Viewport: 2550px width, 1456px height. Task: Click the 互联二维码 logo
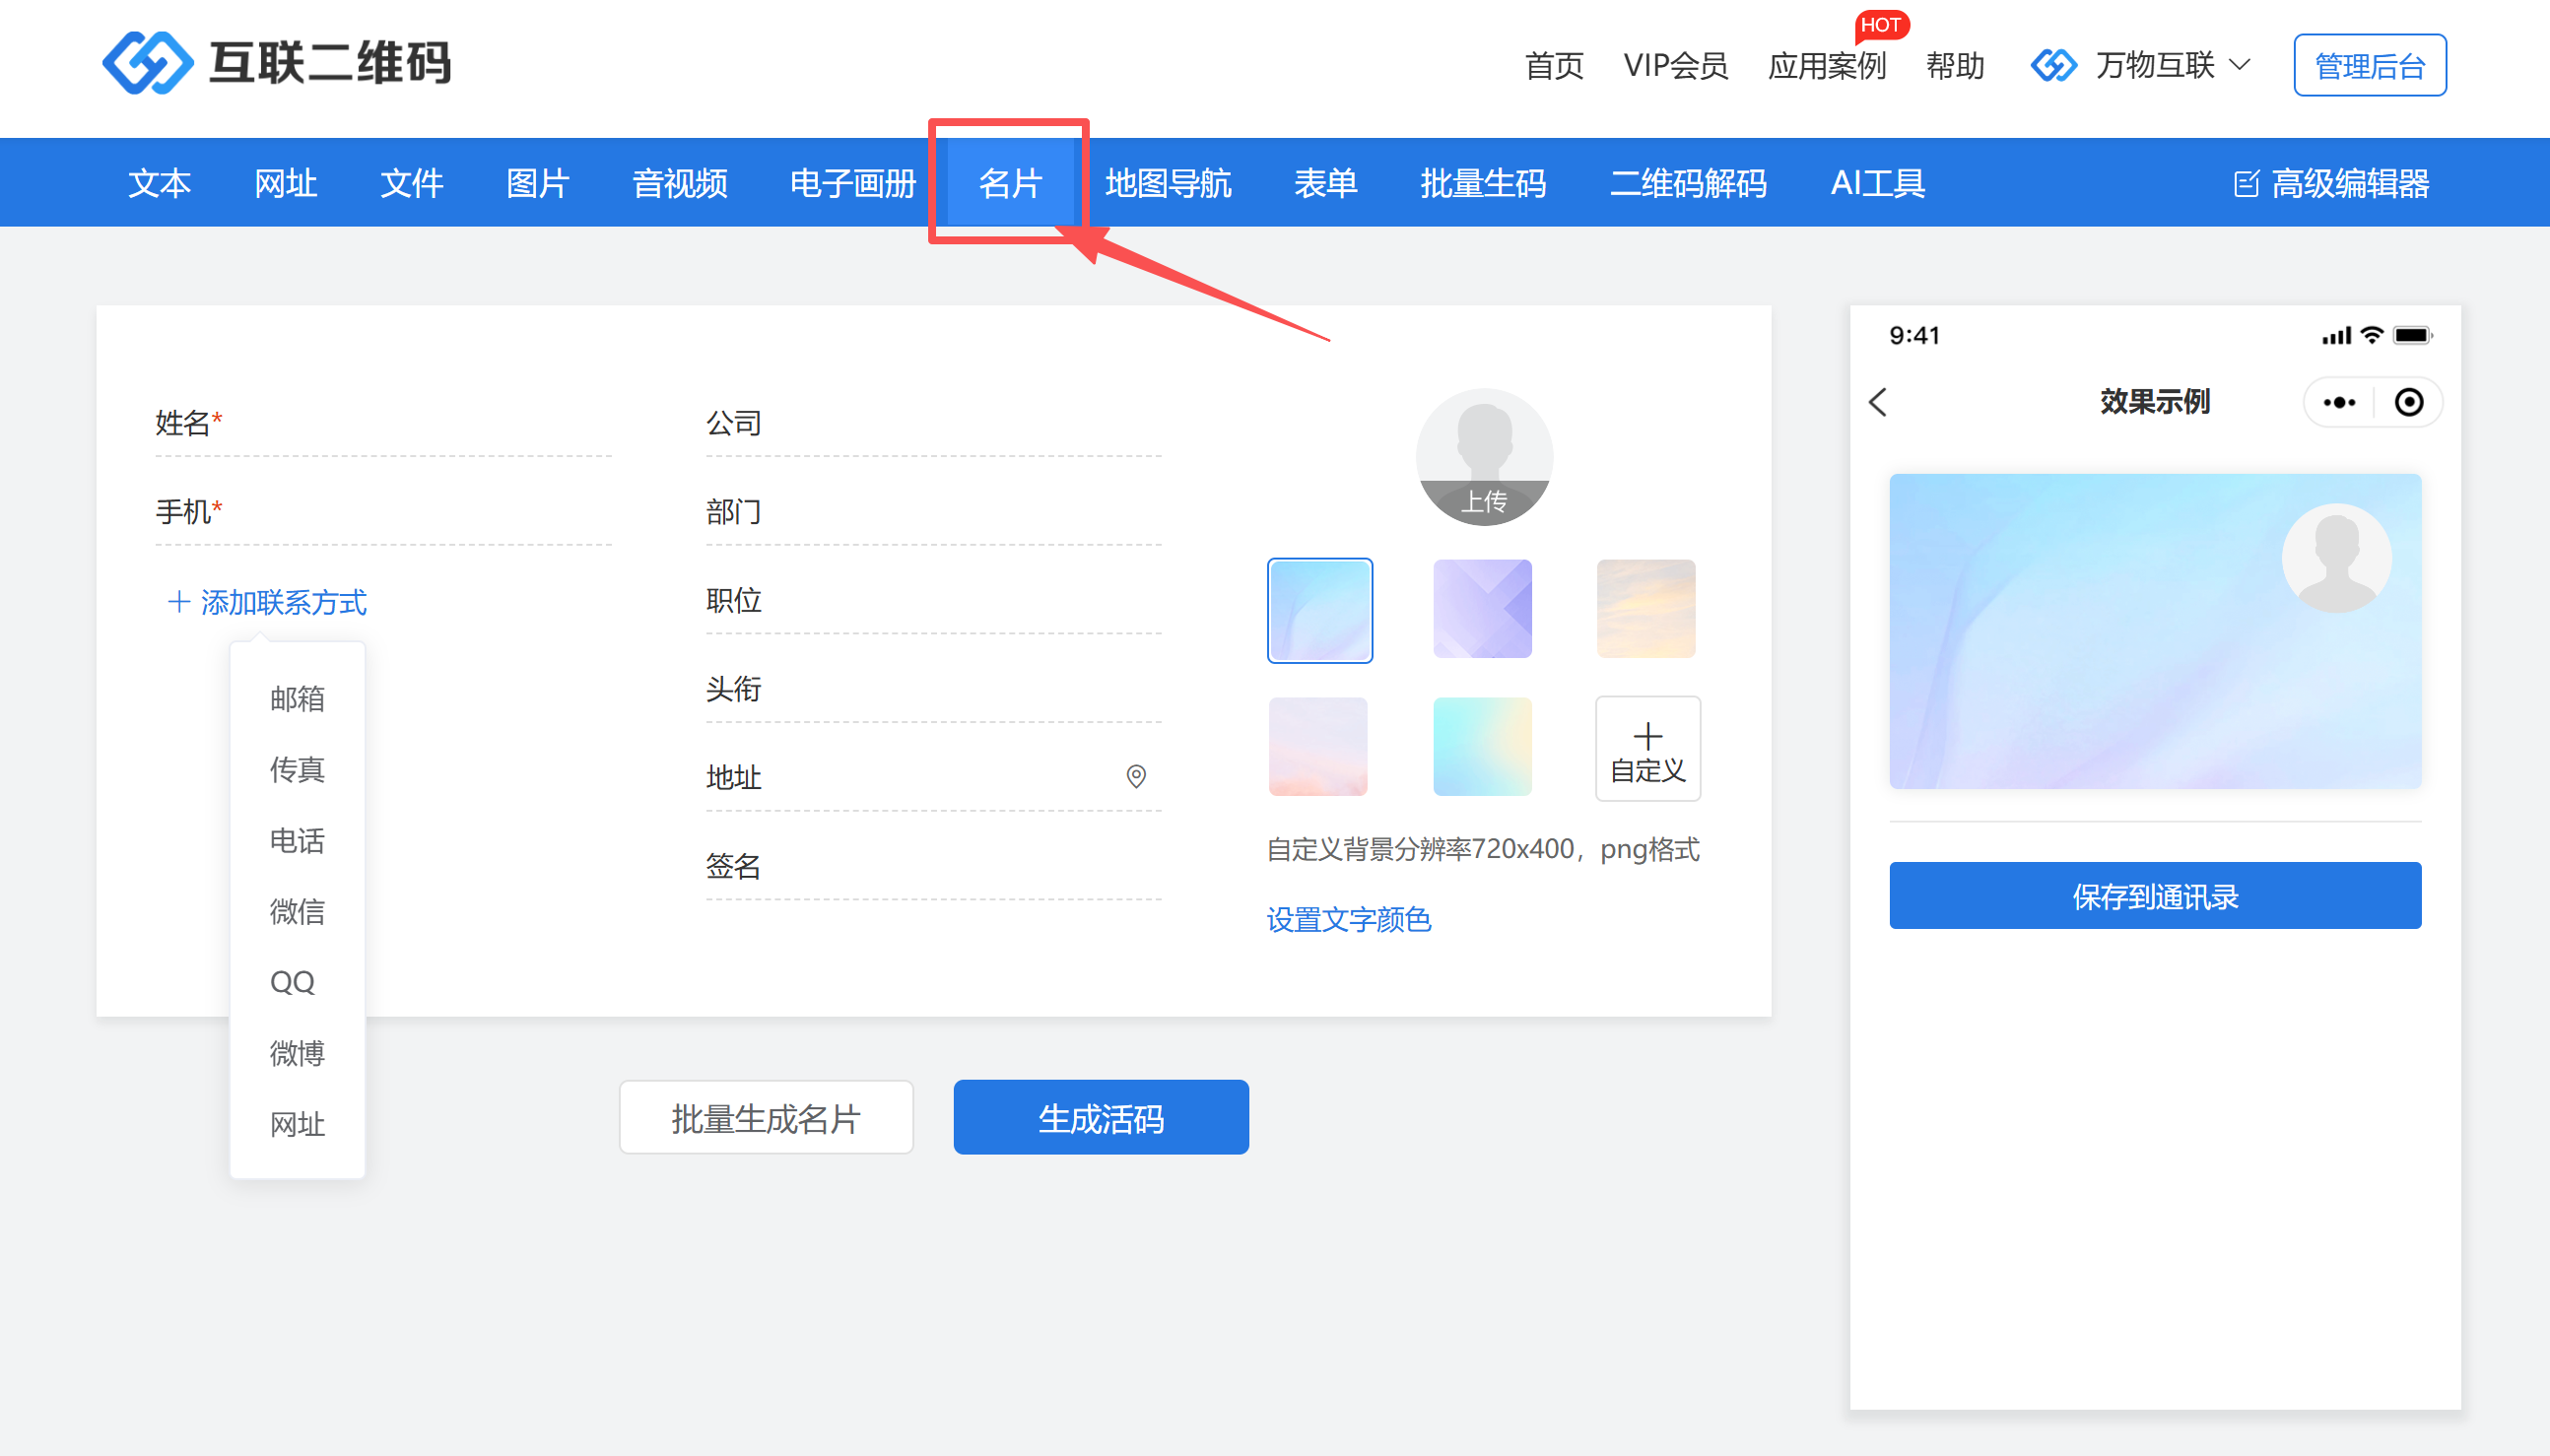(x=276, y=63)
